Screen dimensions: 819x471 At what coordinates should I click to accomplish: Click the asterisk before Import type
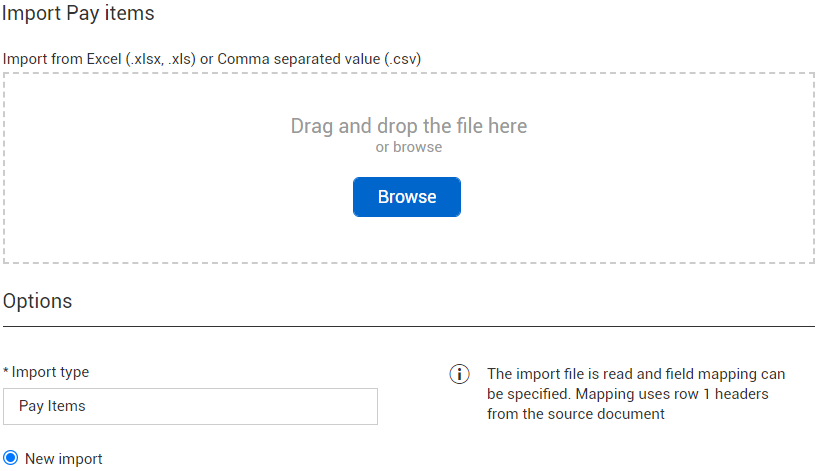pos(6,371)
